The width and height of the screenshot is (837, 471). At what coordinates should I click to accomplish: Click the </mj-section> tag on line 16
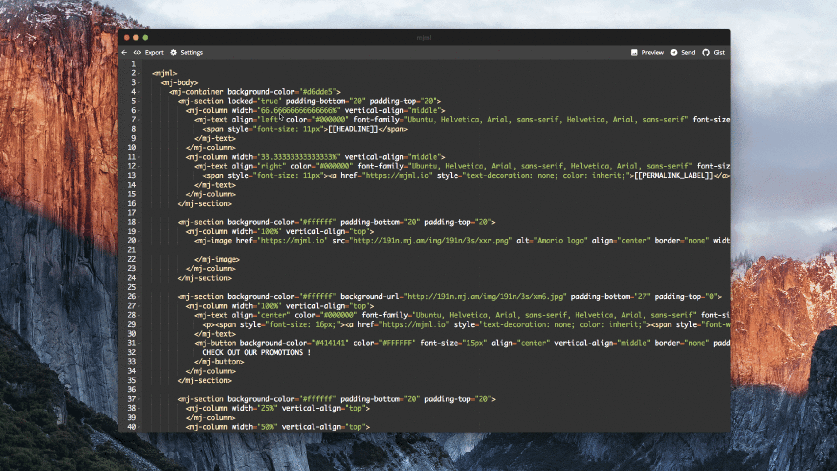pos(204,203)
